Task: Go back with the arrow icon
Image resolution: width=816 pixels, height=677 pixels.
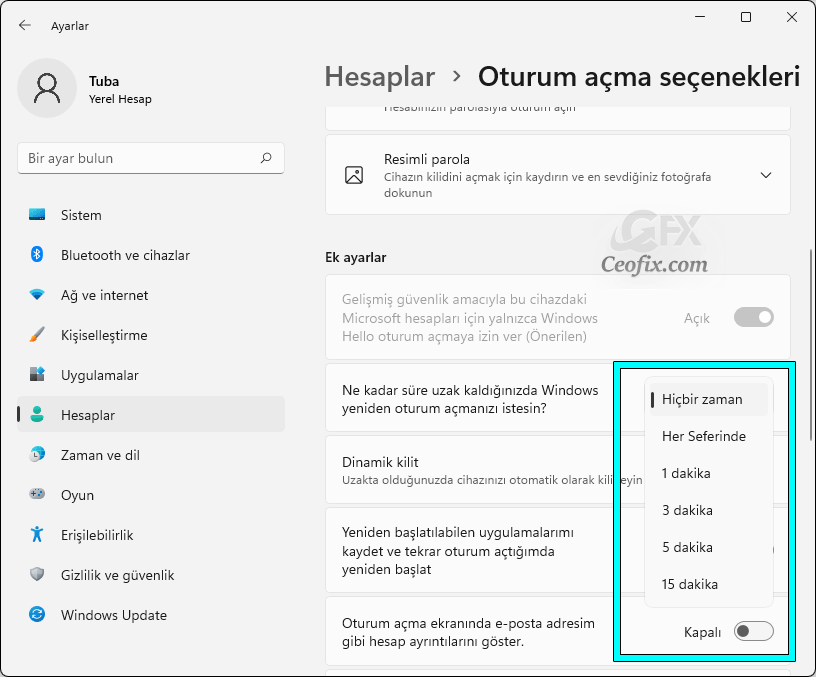Action: pyautogui.click(x=24, y=25)
